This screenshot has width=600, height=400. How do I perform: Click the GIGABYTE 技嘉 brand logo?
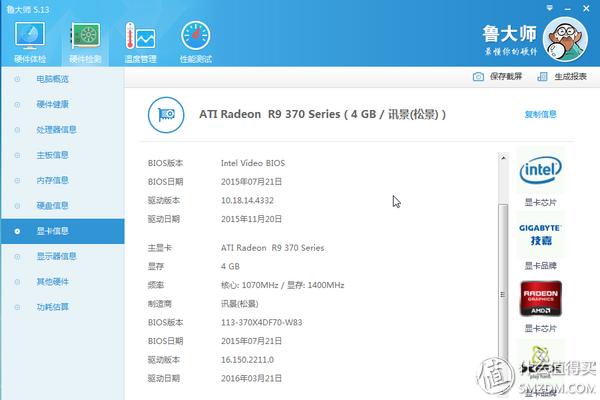pos(540,234)
